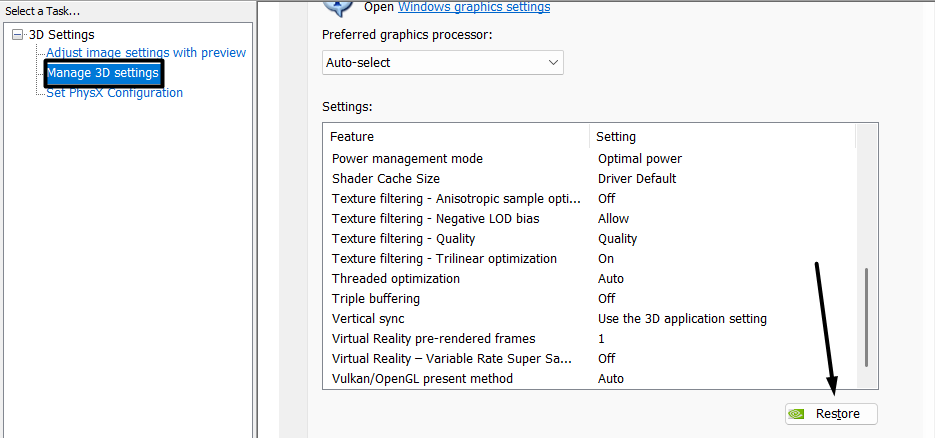Click the NVIDIA logo on Restore button

point(797,414)
